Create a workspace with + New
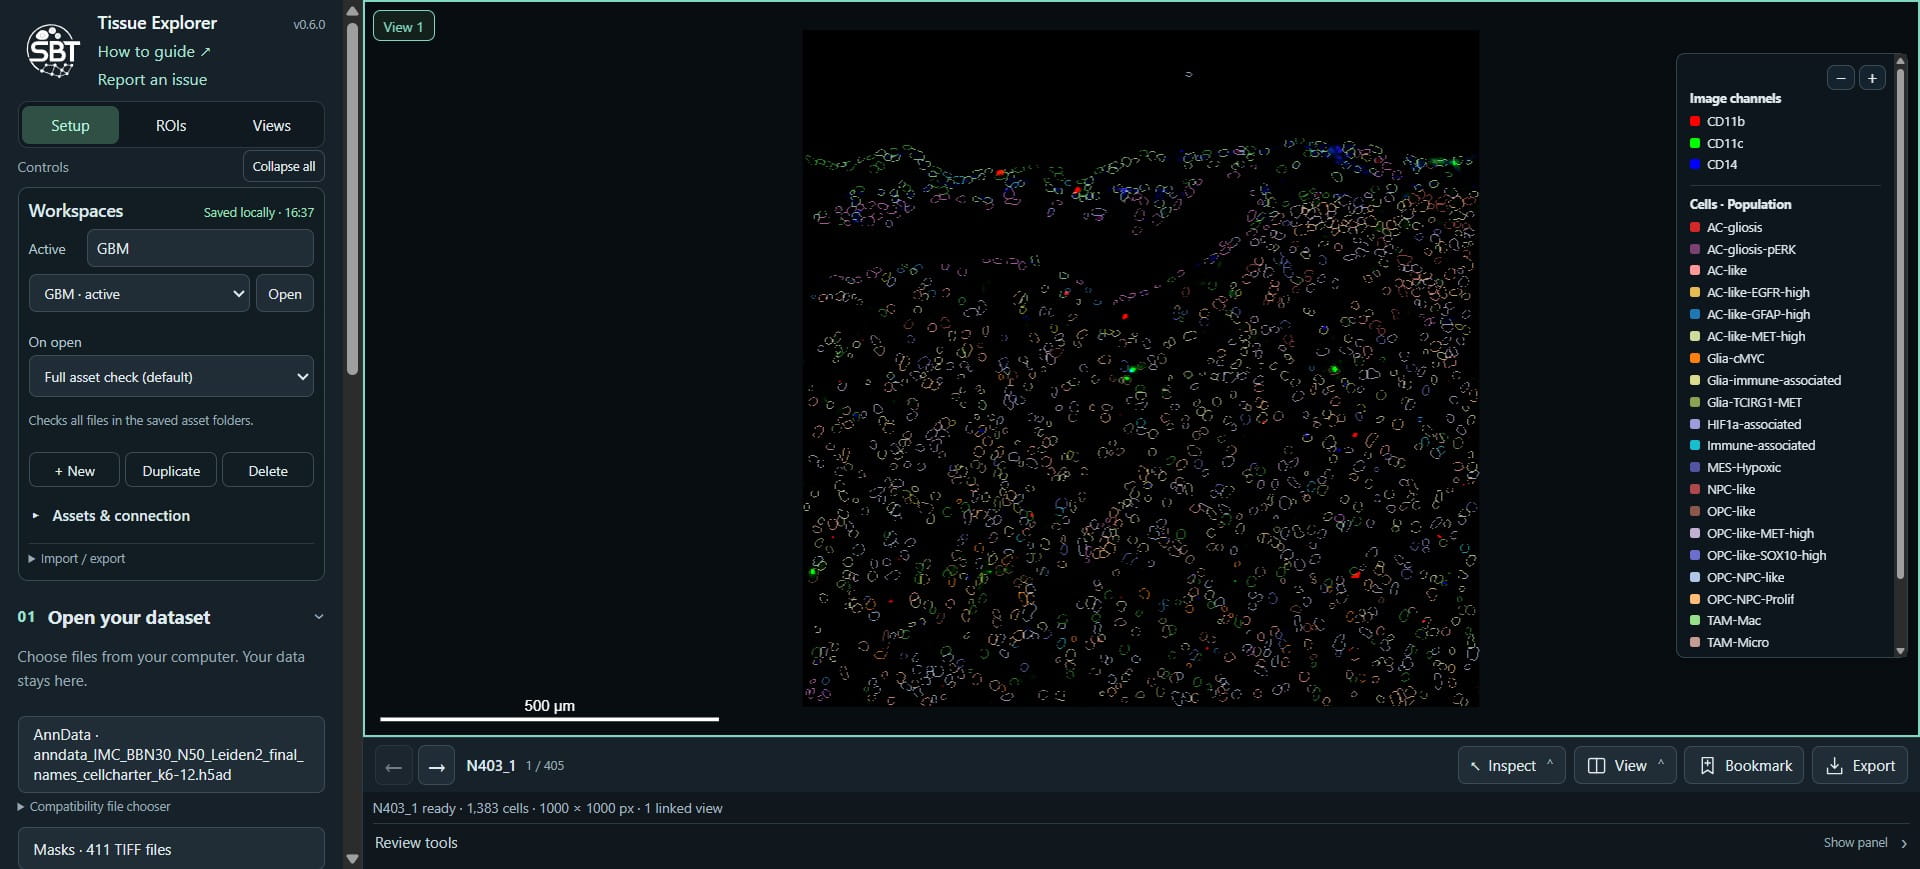The height and width of the screenshot is (869, 1920). tap(74, 470)
